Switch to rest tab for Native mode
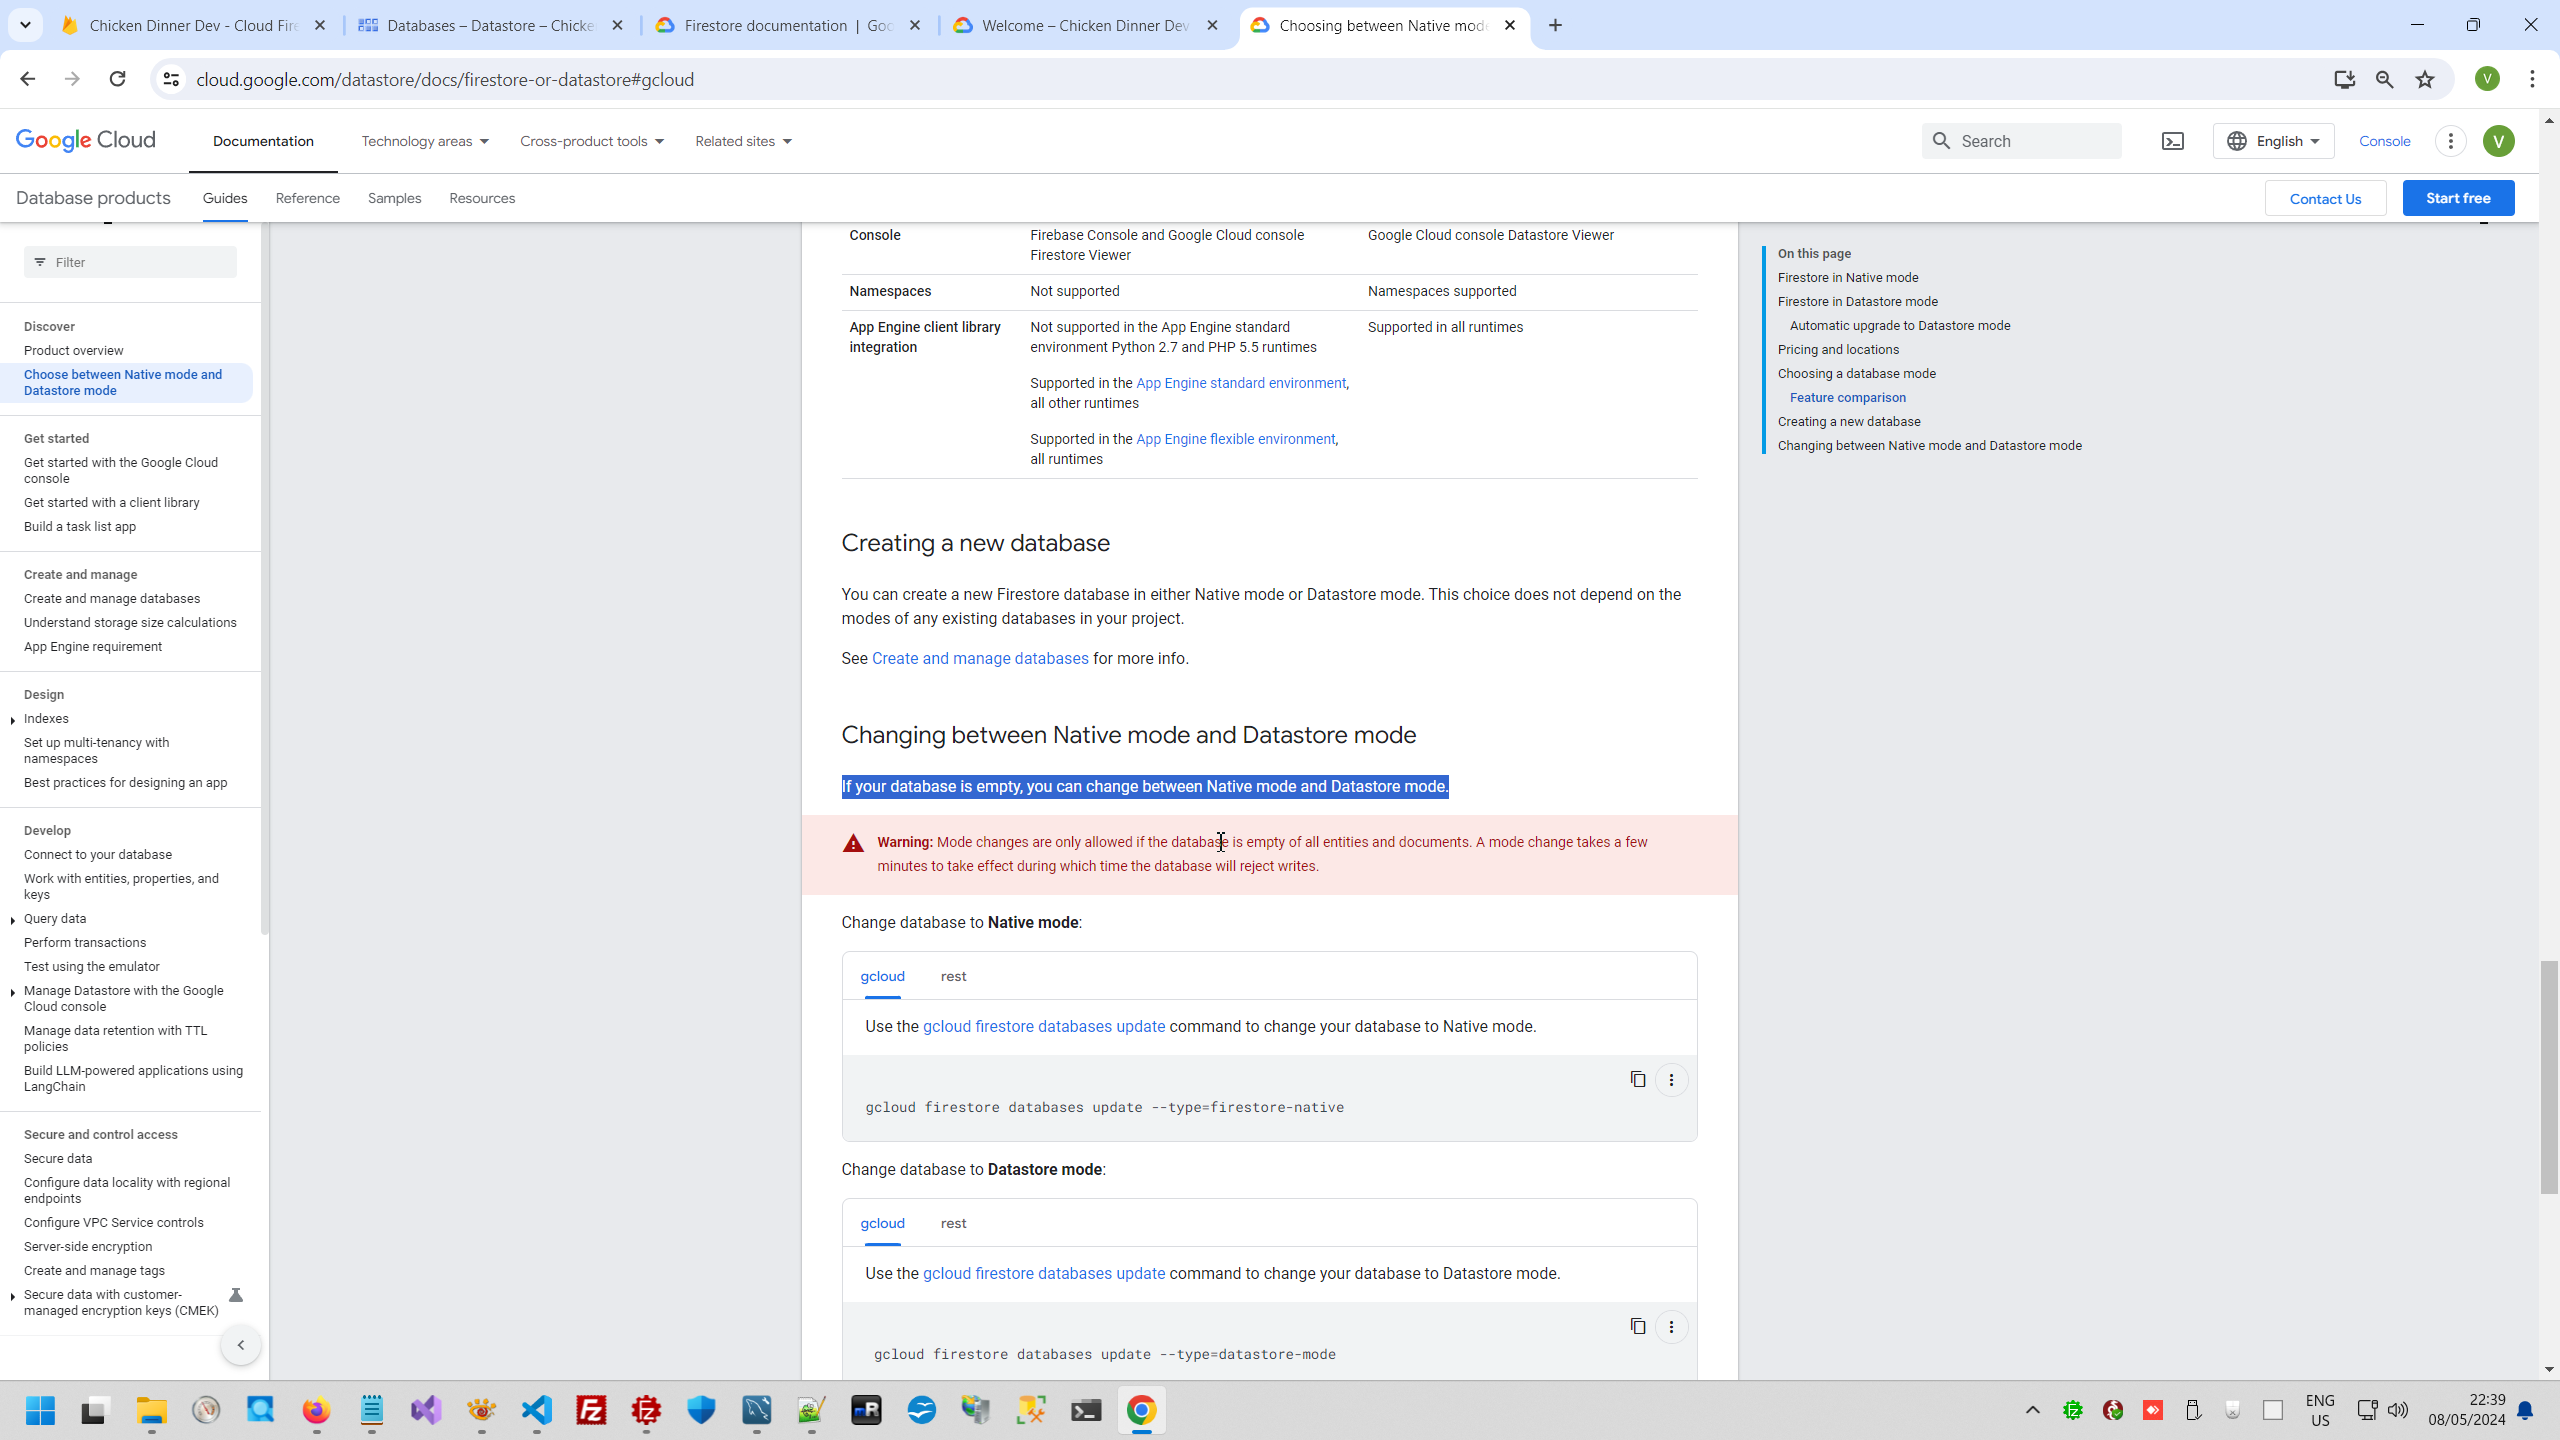 pos(953,976)
